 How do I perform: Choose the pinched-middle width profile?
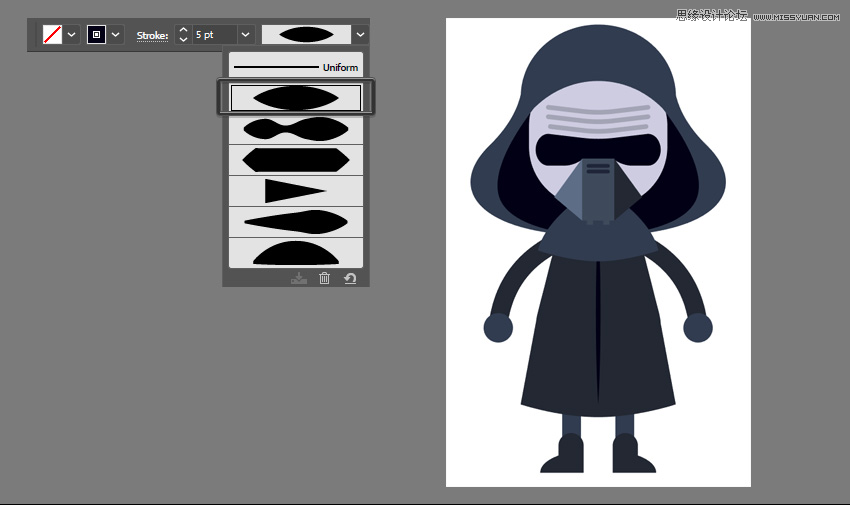click(x=296, y=129)
